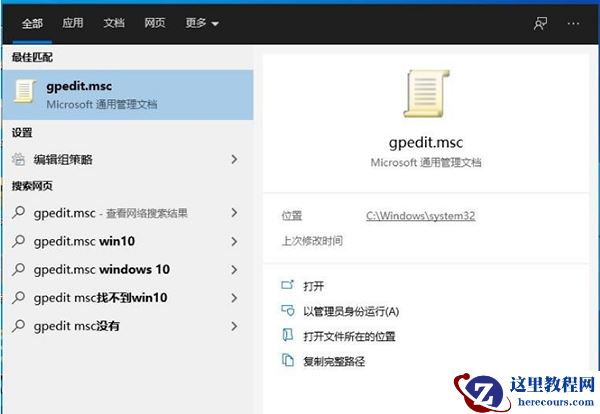This screenshot has width=600, height=414.
Task: Select gpedit.msc win10 web suggestion
Action: pyautogui.click(x=128, y=241)
